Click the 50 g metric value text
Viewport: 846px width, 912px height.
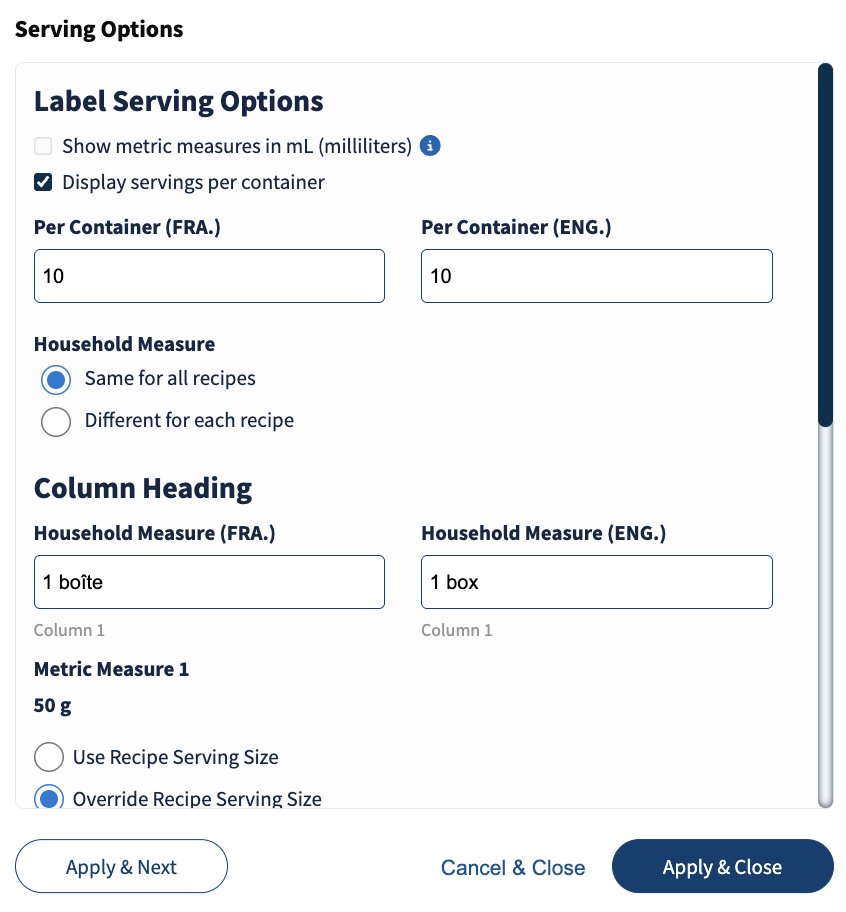[x=53, y=706]
